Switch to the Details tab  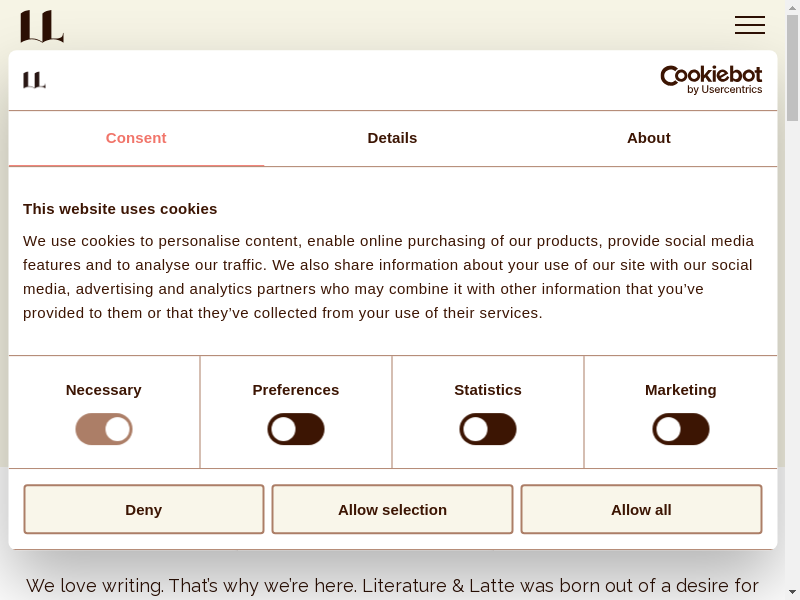pos(392,138)
